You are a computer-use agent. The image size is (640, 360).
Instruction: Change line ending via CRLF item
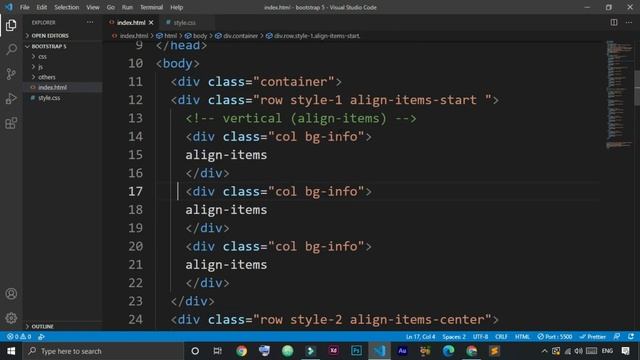coord(501,337)
